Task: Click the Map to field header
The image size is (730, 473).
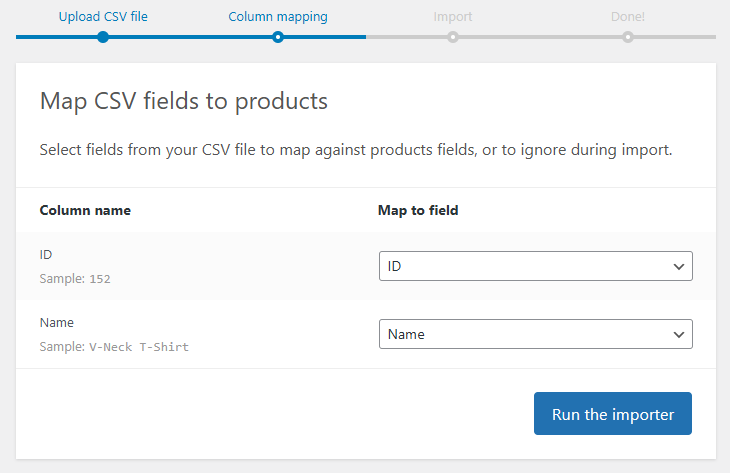Action: tap(418, 210)
